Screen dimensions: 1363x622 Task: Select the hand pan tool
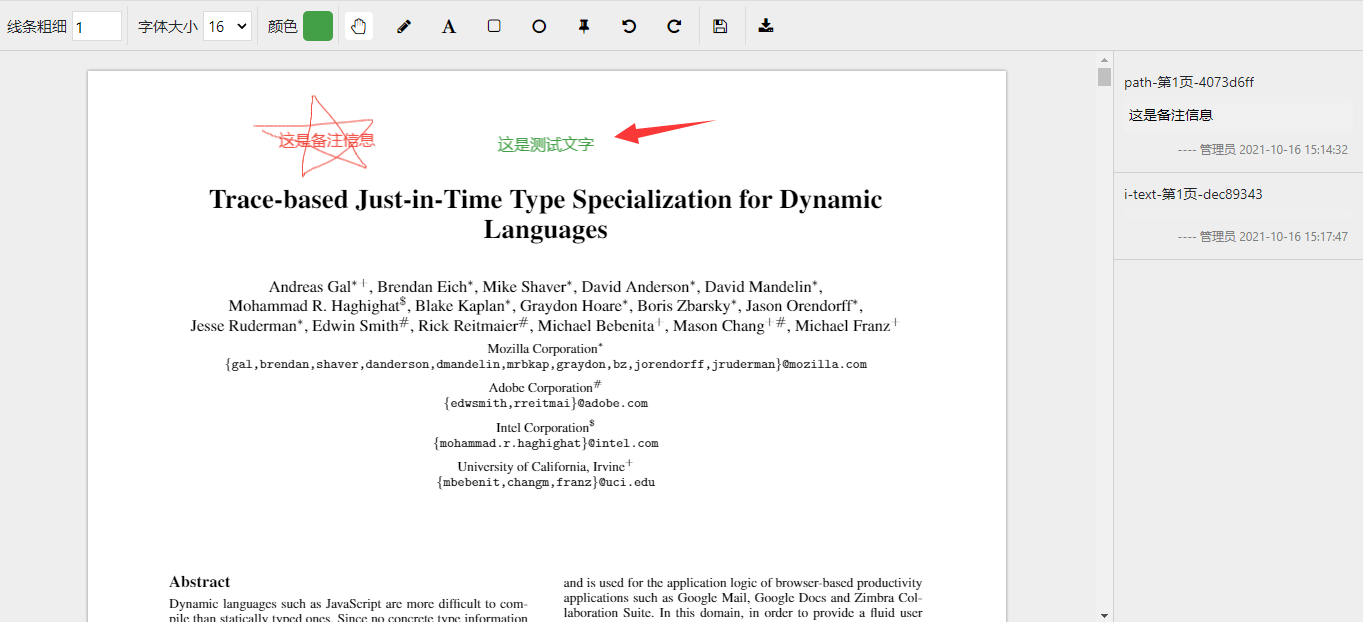pyautogui.click(x=359, y=26)
